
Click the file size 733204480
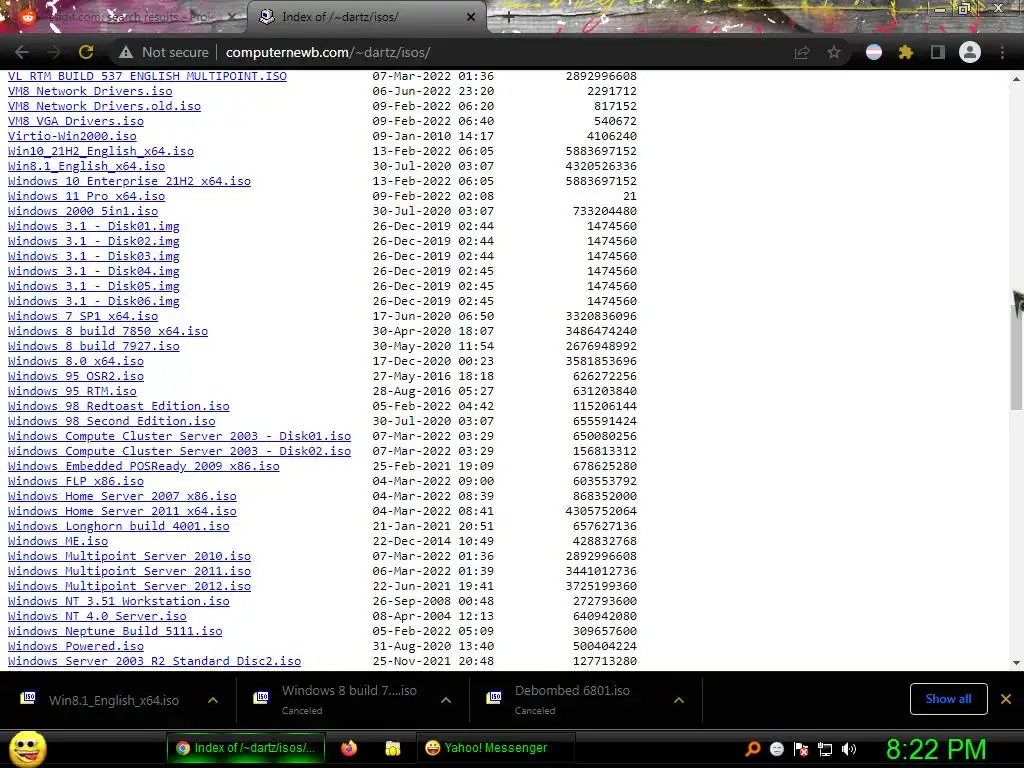click(605, 211)
